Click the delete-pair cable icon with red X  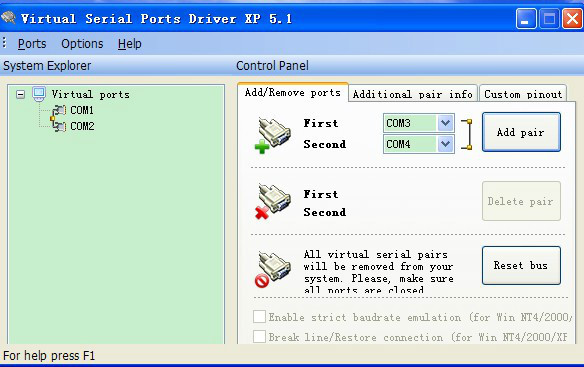click(x=273, y=201)
